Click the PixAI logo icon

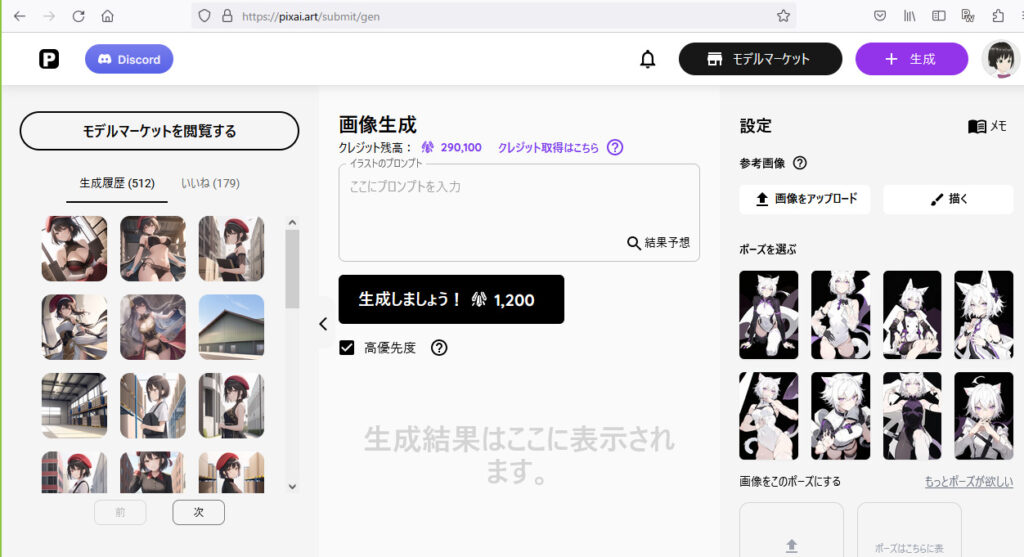pyautogui.click(x=49, y=59)
